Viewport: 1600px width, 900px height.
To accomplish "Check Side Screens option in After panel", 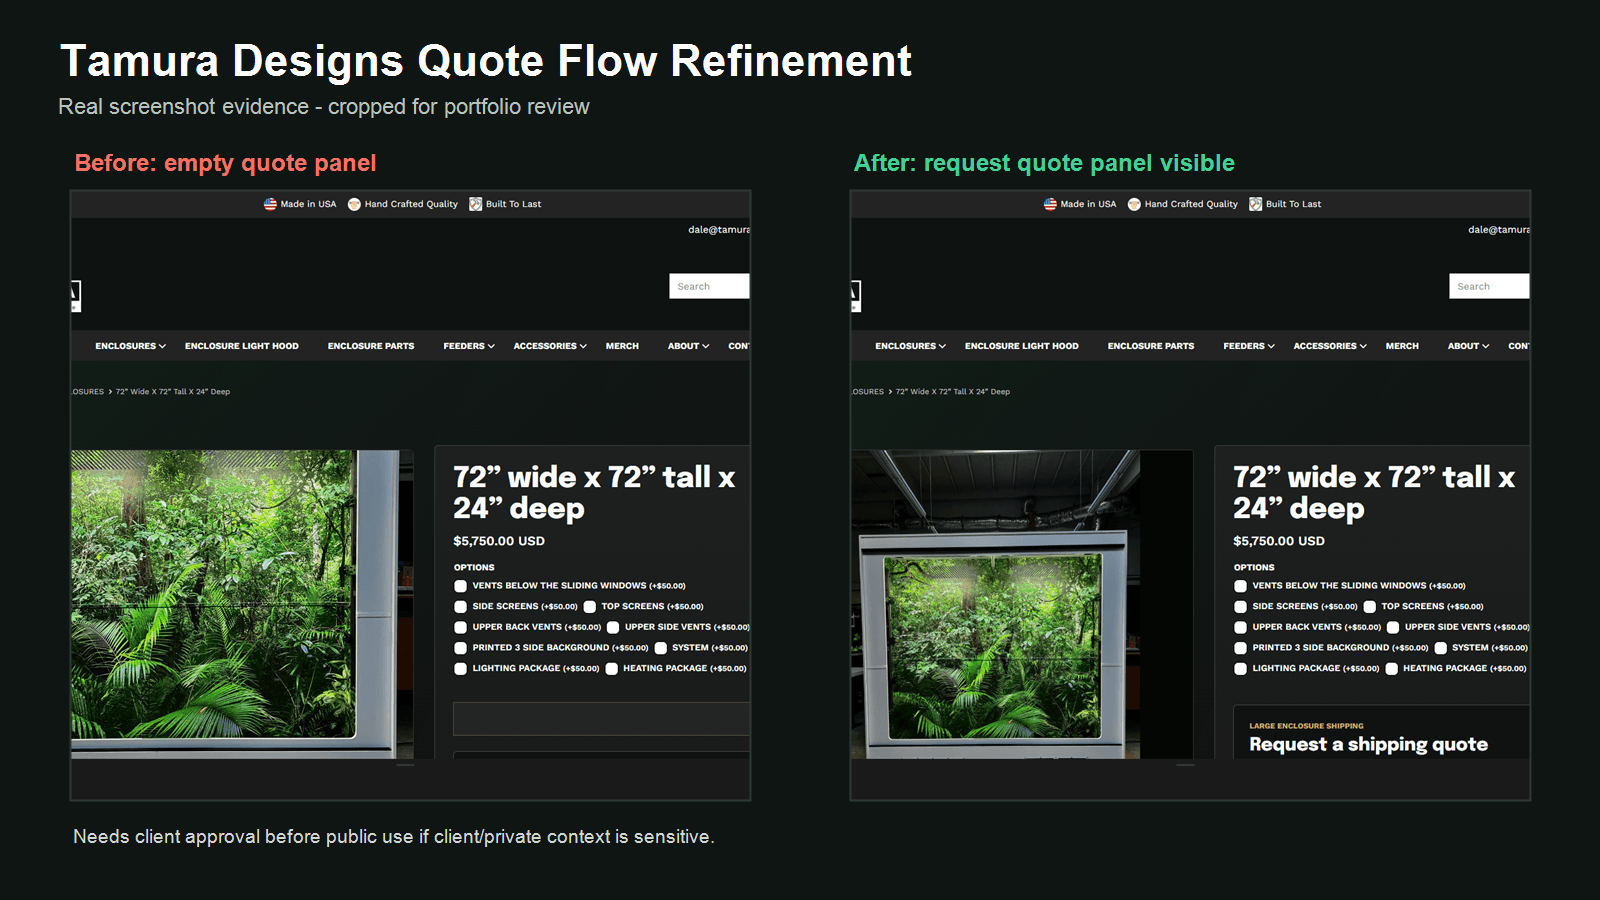I will (x=1241, y=607).
